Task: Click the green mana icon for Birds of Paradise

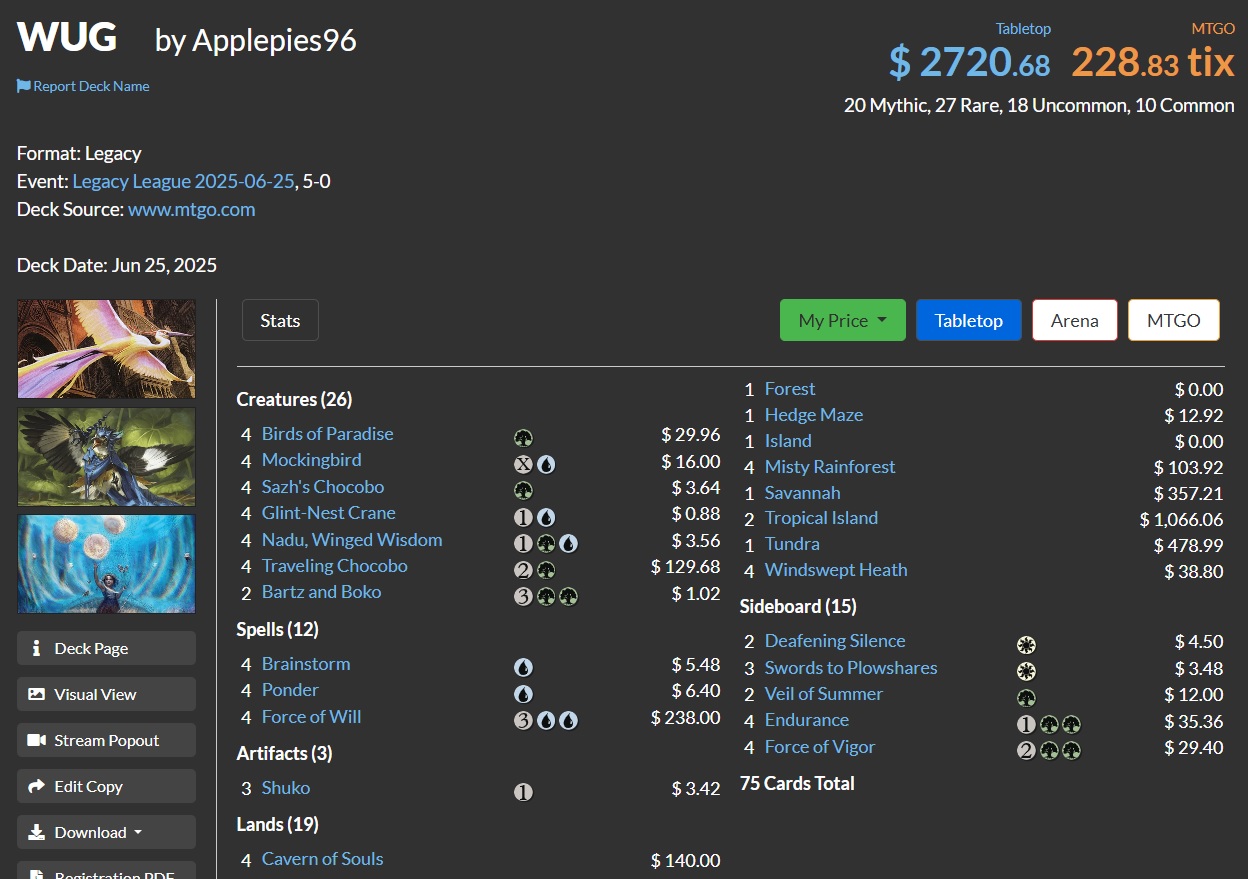Action: (523, 438)
